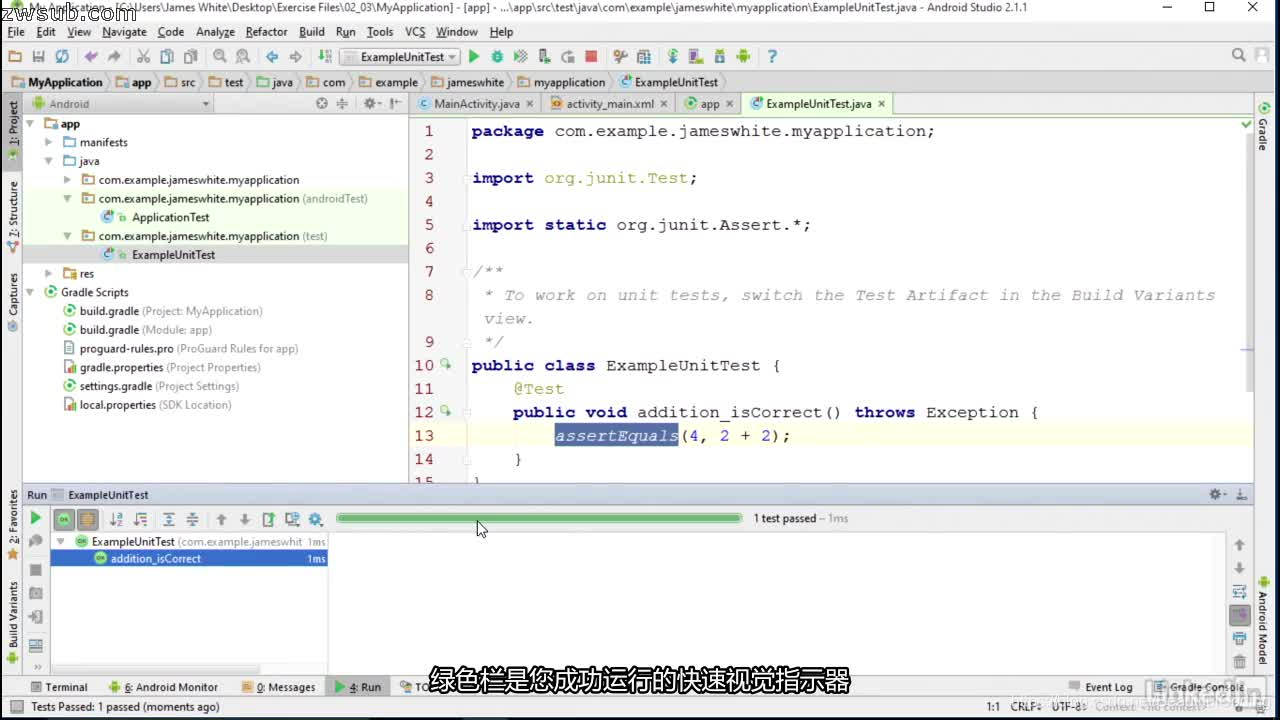Expand the manifests folder
The height and width of the screenshot is (720, 1280).
coord(48,143)
